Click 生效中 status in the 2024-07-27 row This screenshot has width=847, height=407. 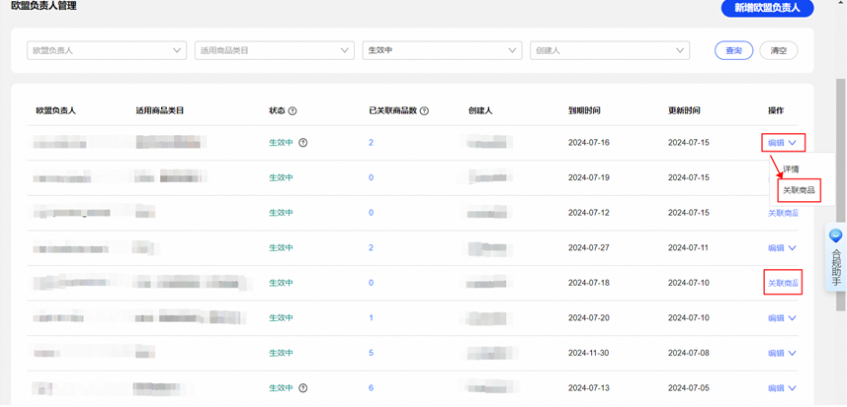(281, 248)
